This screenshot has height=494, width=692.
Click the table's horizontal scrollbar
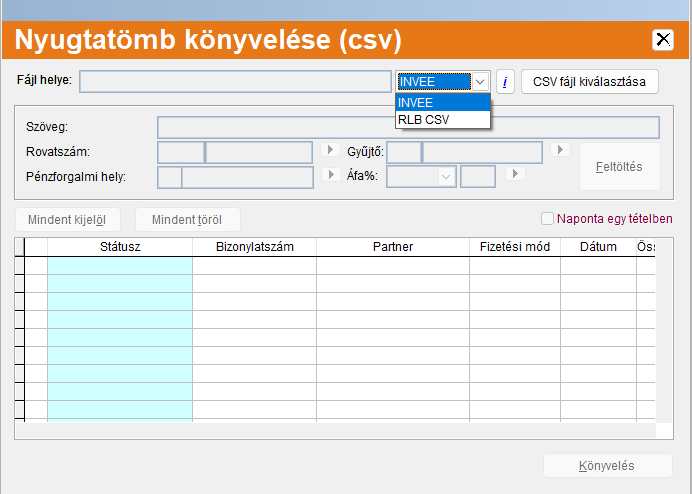[x=335, y=430]
